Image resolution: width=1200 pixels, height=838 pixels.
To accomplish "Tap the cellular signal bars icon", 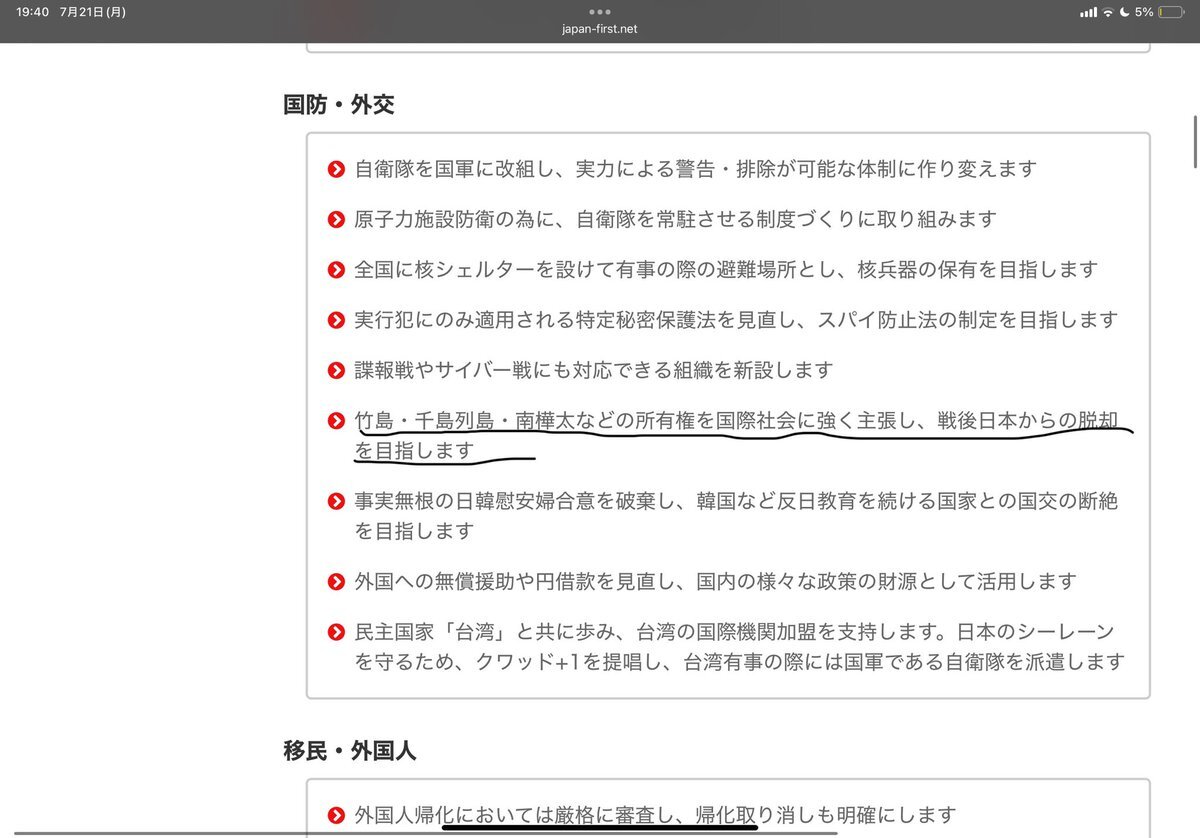I will click(x=1088, y=12).
